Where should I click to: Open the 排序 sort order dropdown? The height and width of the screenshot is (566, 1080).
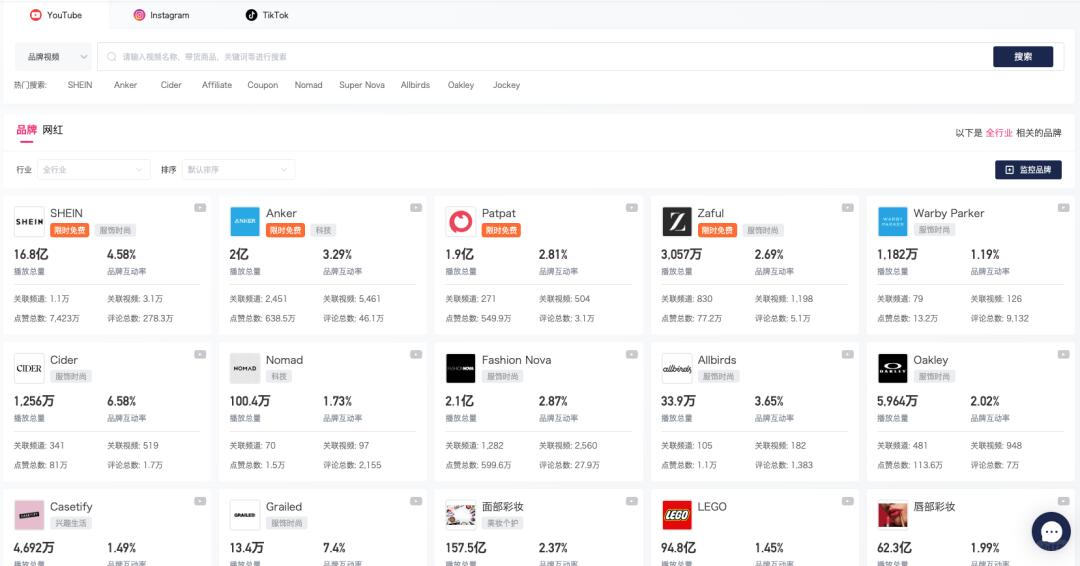pos(238,169)
